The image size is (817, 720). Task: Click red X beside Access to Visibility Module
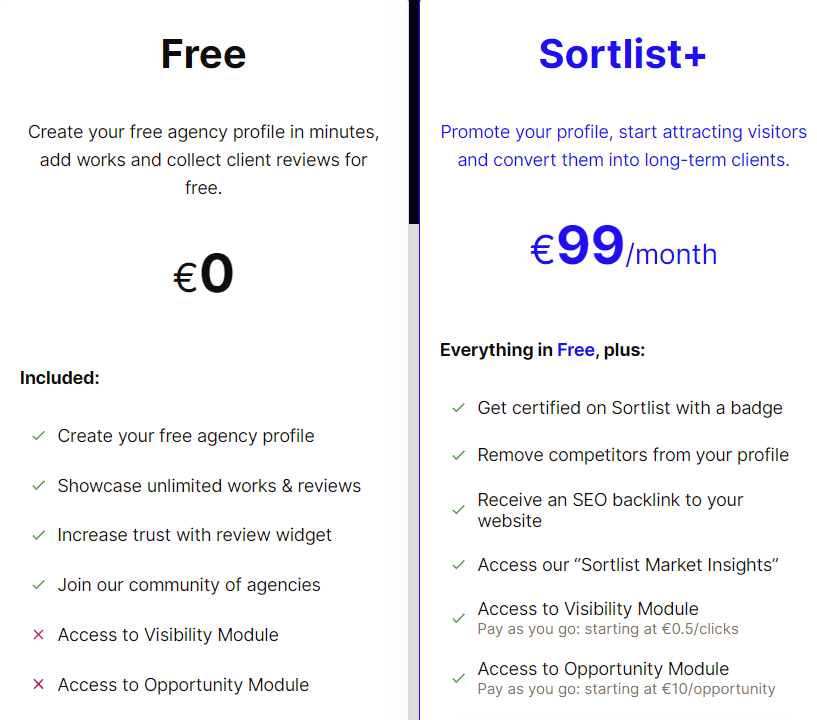click(x=39, y=635)
